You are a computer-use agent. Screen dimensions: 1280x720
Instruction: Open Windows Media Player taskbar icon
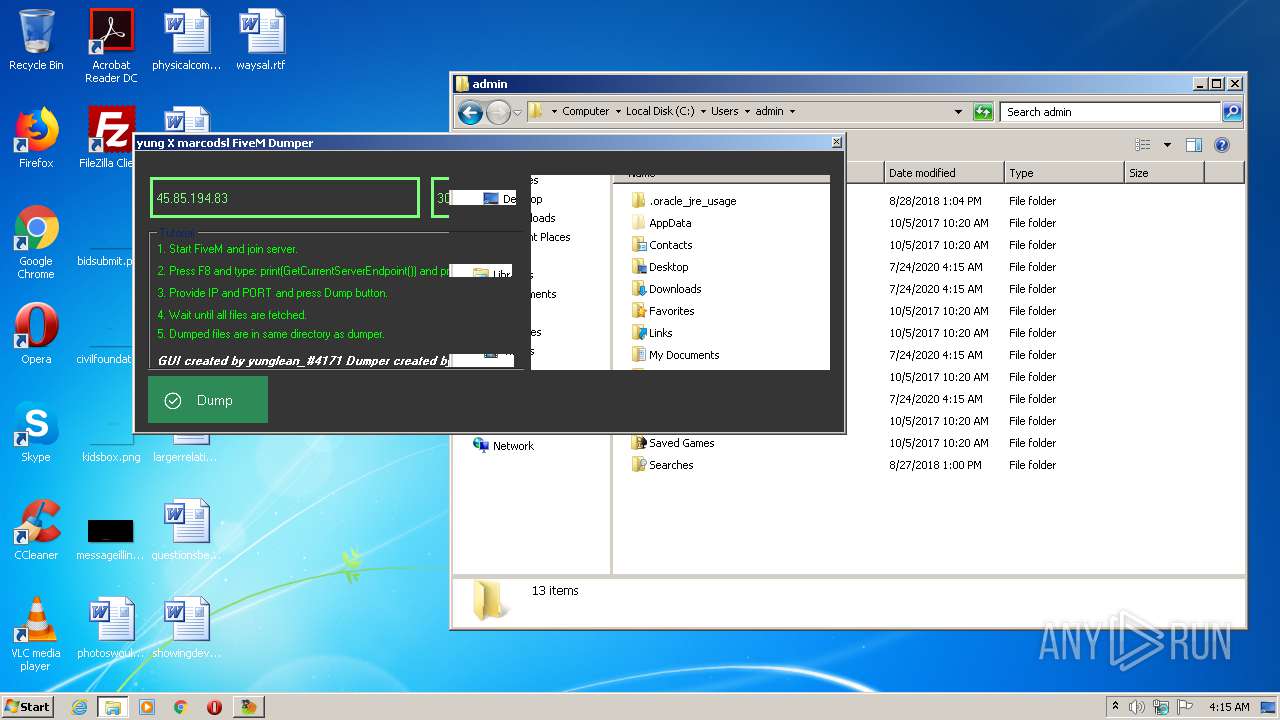(147, 707)
